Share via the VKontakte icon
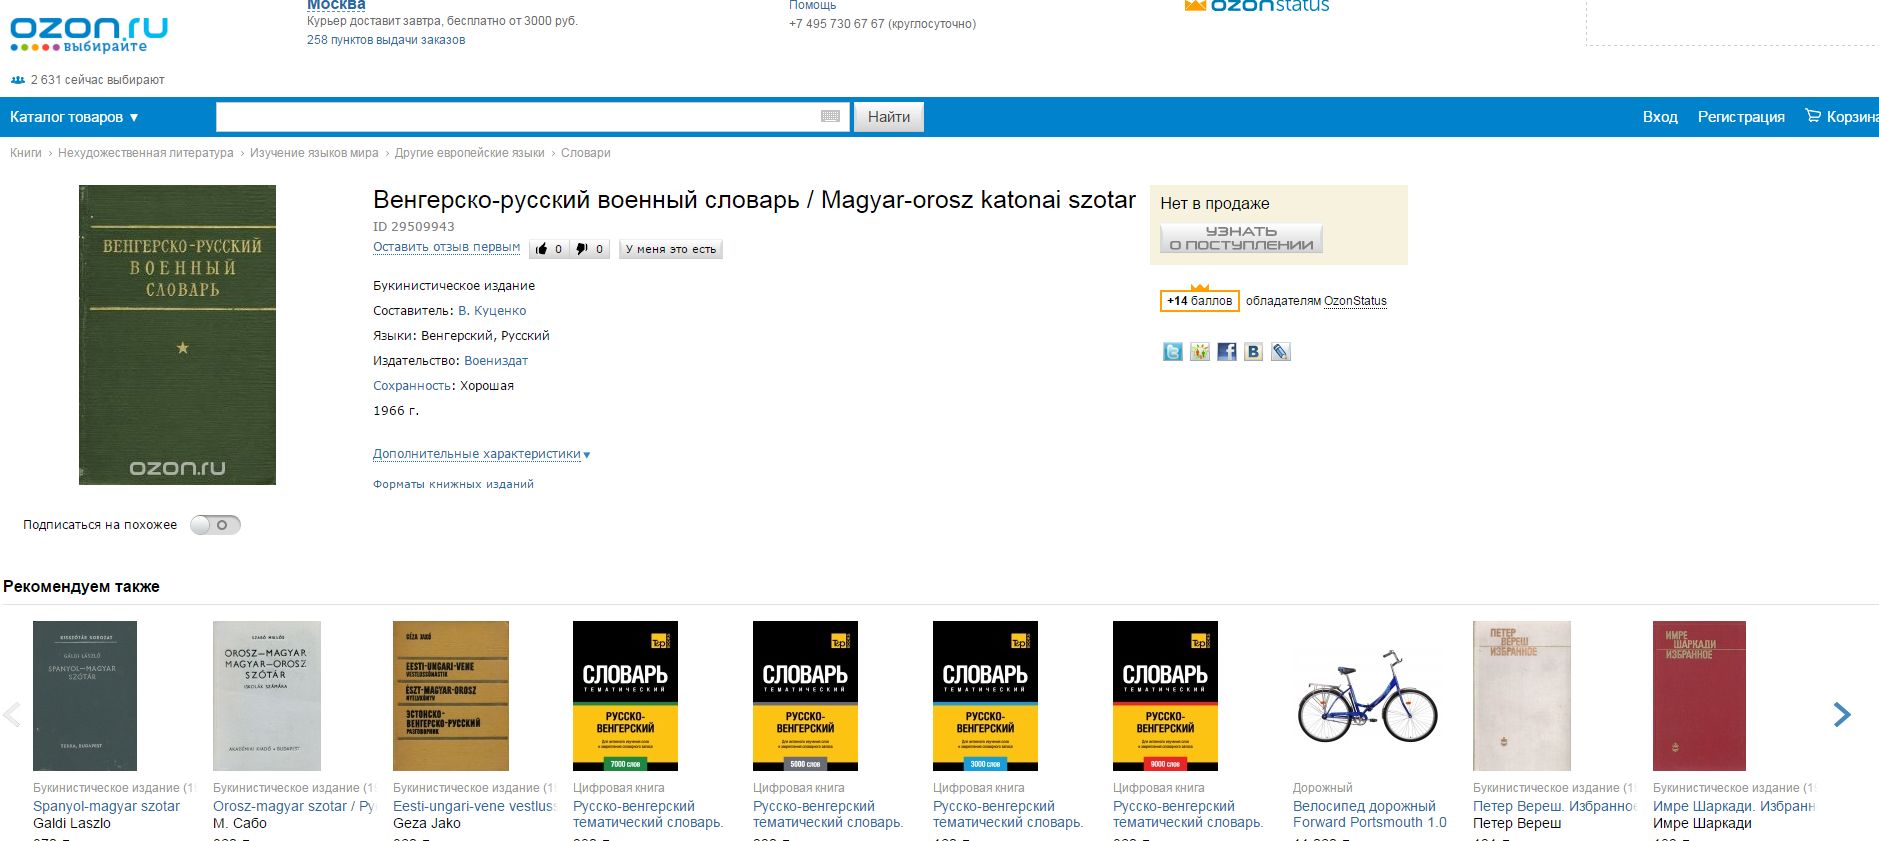Image resolution: width=1879 pixels, height=841 pixels. (x=1253, y=352)
